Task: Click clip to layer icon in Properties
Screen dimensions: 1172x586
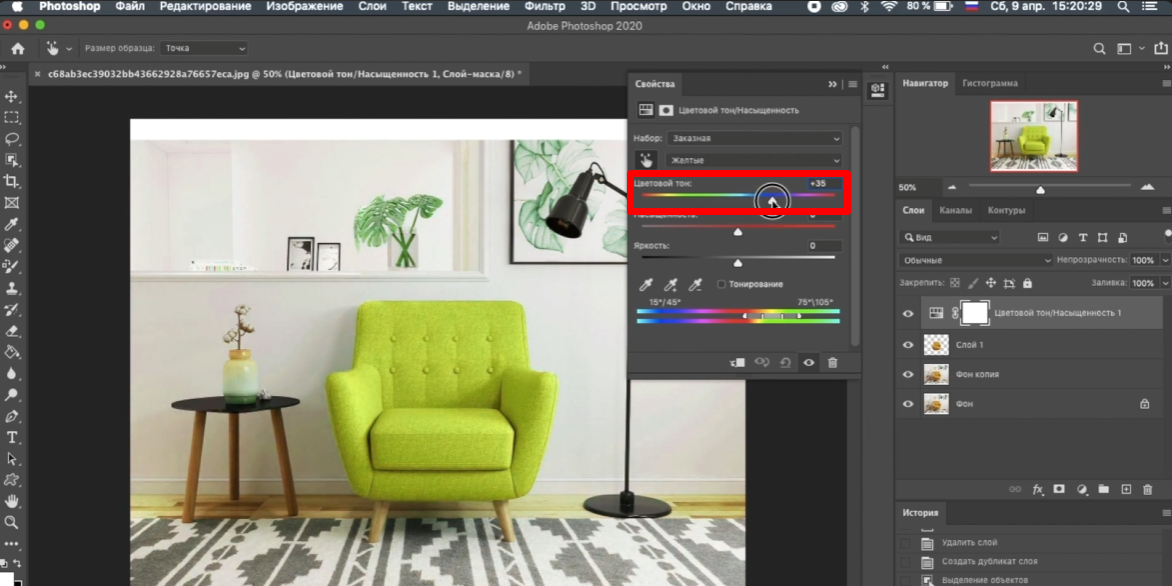Action: click(x=737, y=363)
